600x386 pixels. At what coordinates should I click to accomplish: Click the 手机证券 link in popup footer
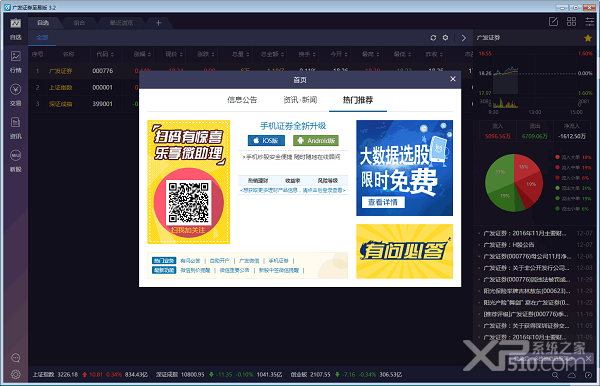[x=279, y=261]
